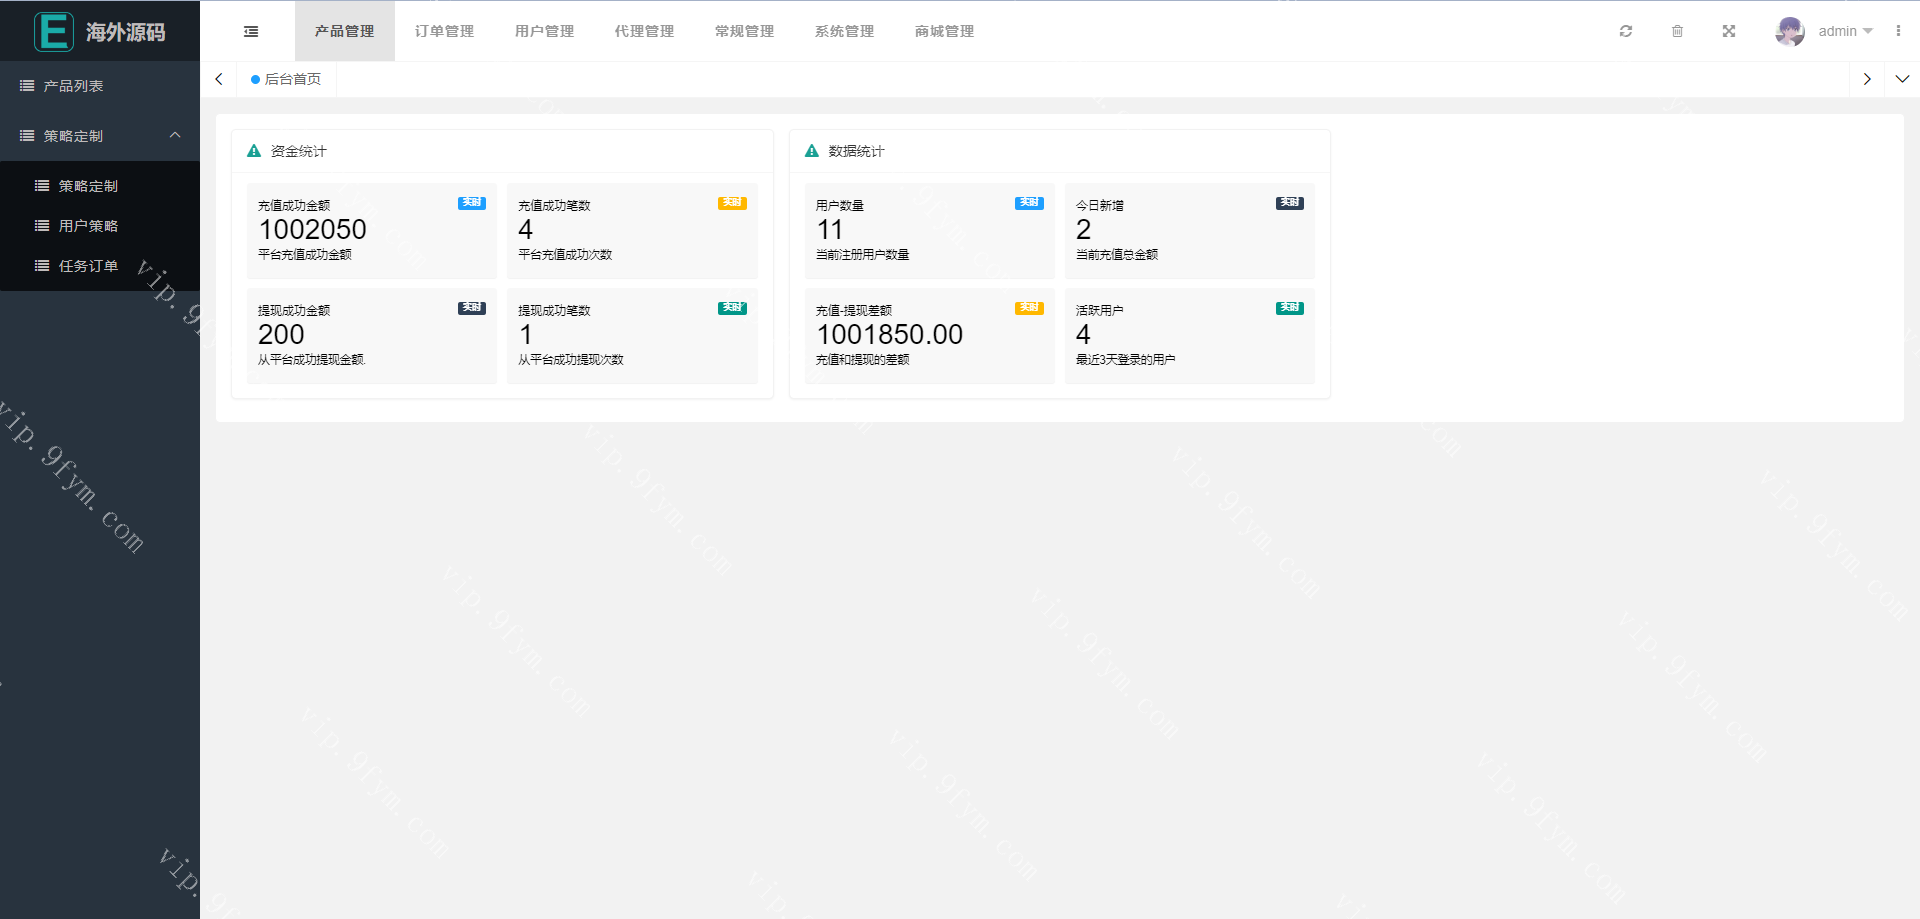Image resolution: width=1920 pixels, height=919 pixels.
Task: Click the sidebar collapse menu icon
Action: click(251, 32)
